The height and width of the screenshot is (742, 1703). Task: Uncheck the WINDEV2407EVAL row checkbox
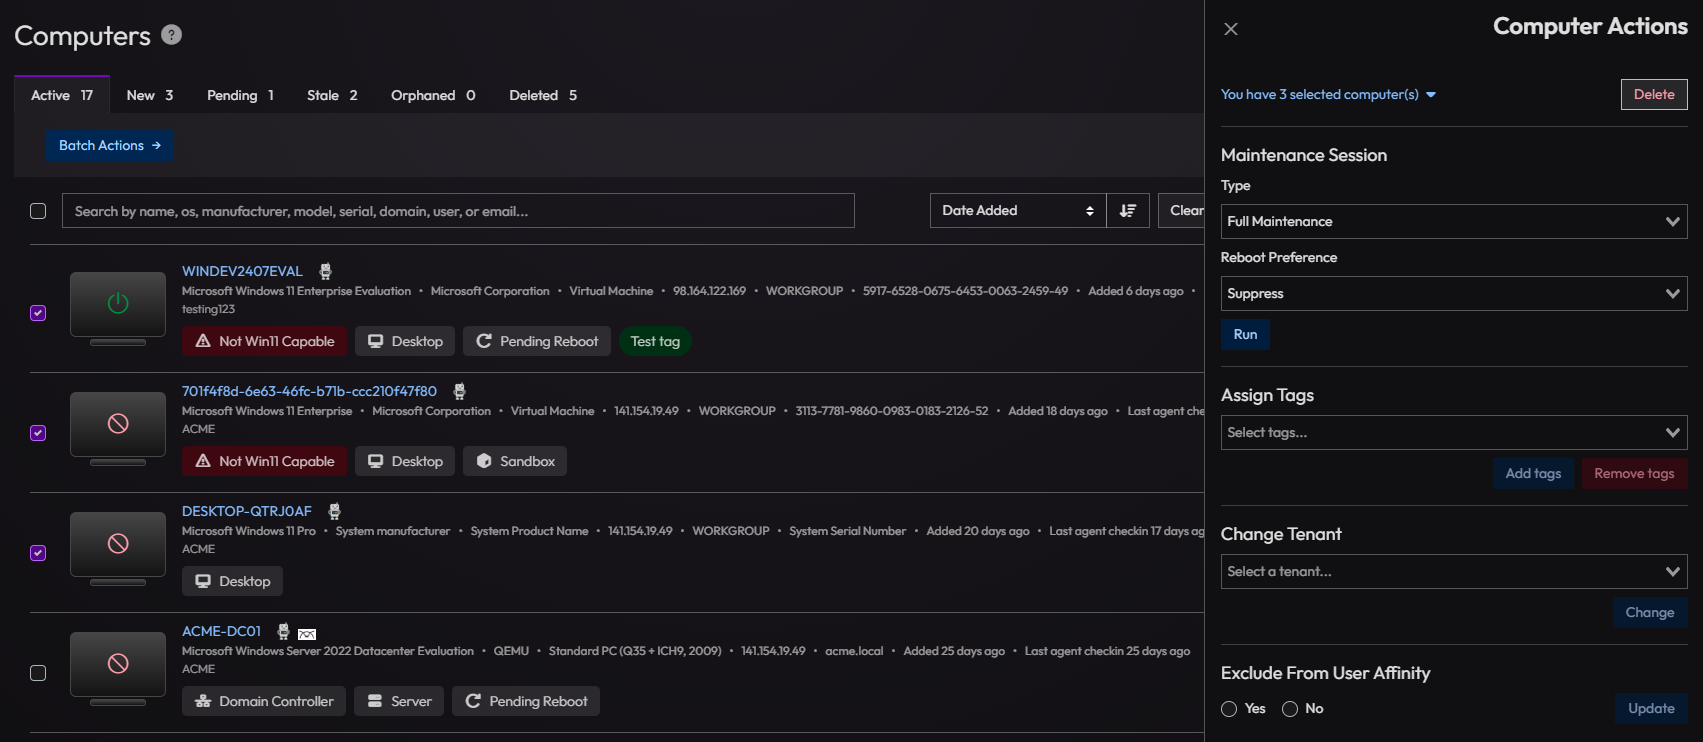tap(38, 313)
